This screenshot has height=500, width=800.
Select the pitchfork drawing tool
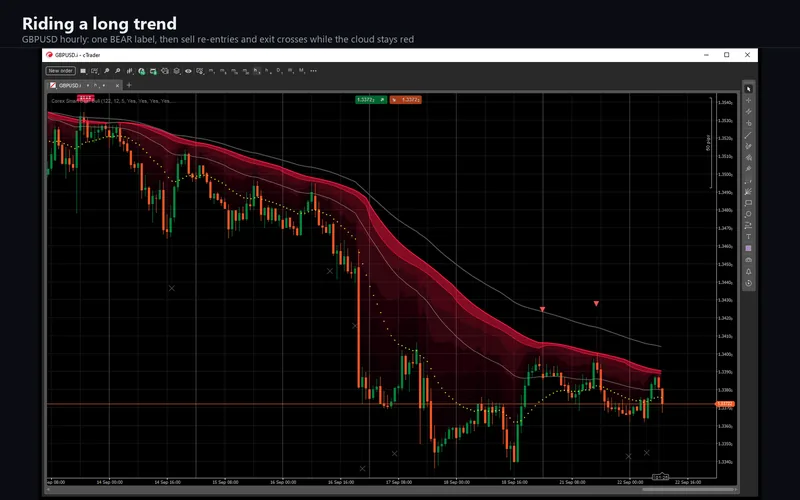click(748, 191)
